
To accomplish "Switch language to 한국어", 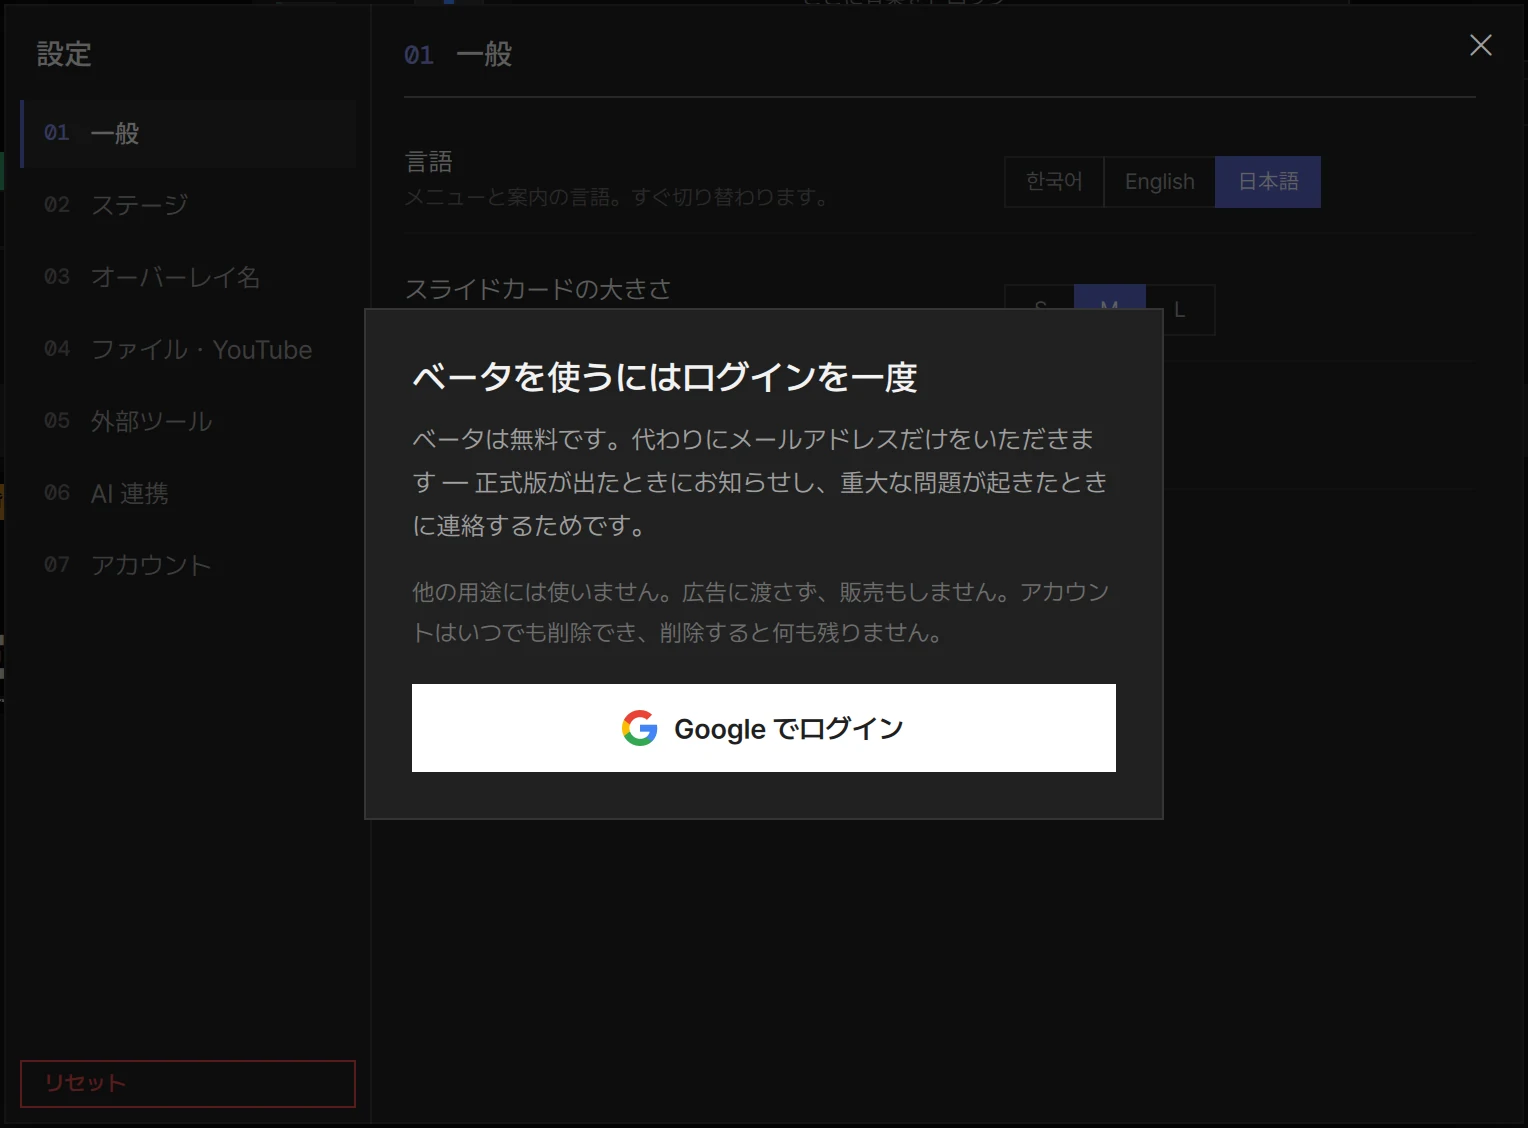I will click(1054, 182).
